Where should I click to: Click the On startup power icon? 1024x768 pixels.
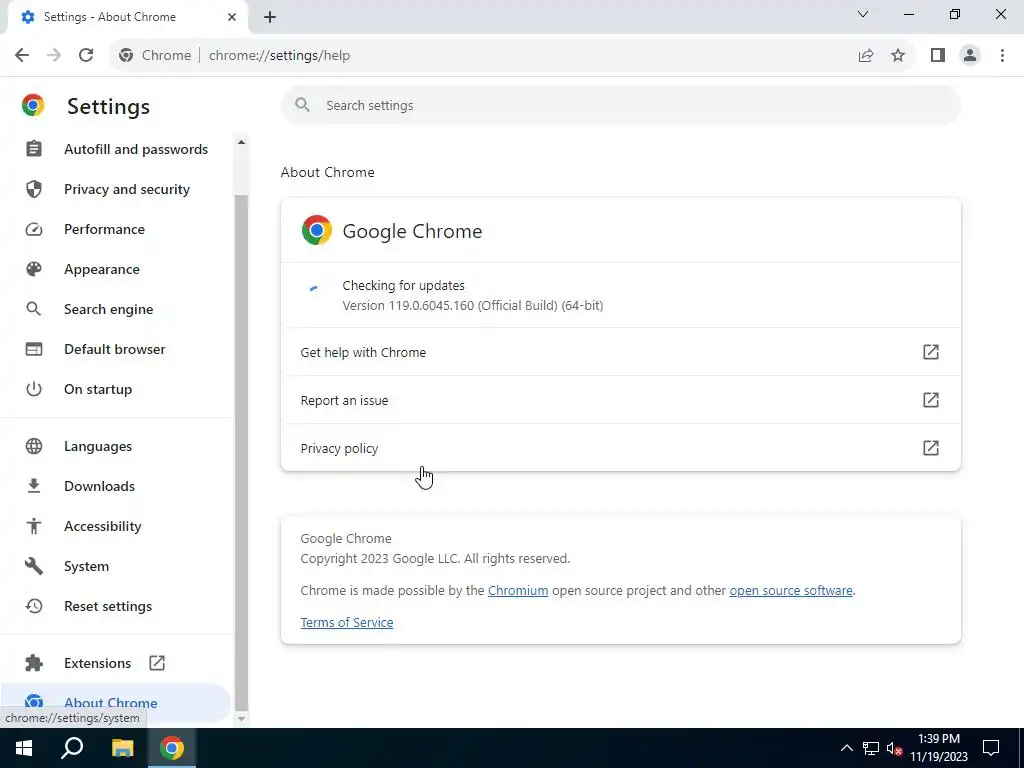(x=33, y=389)
